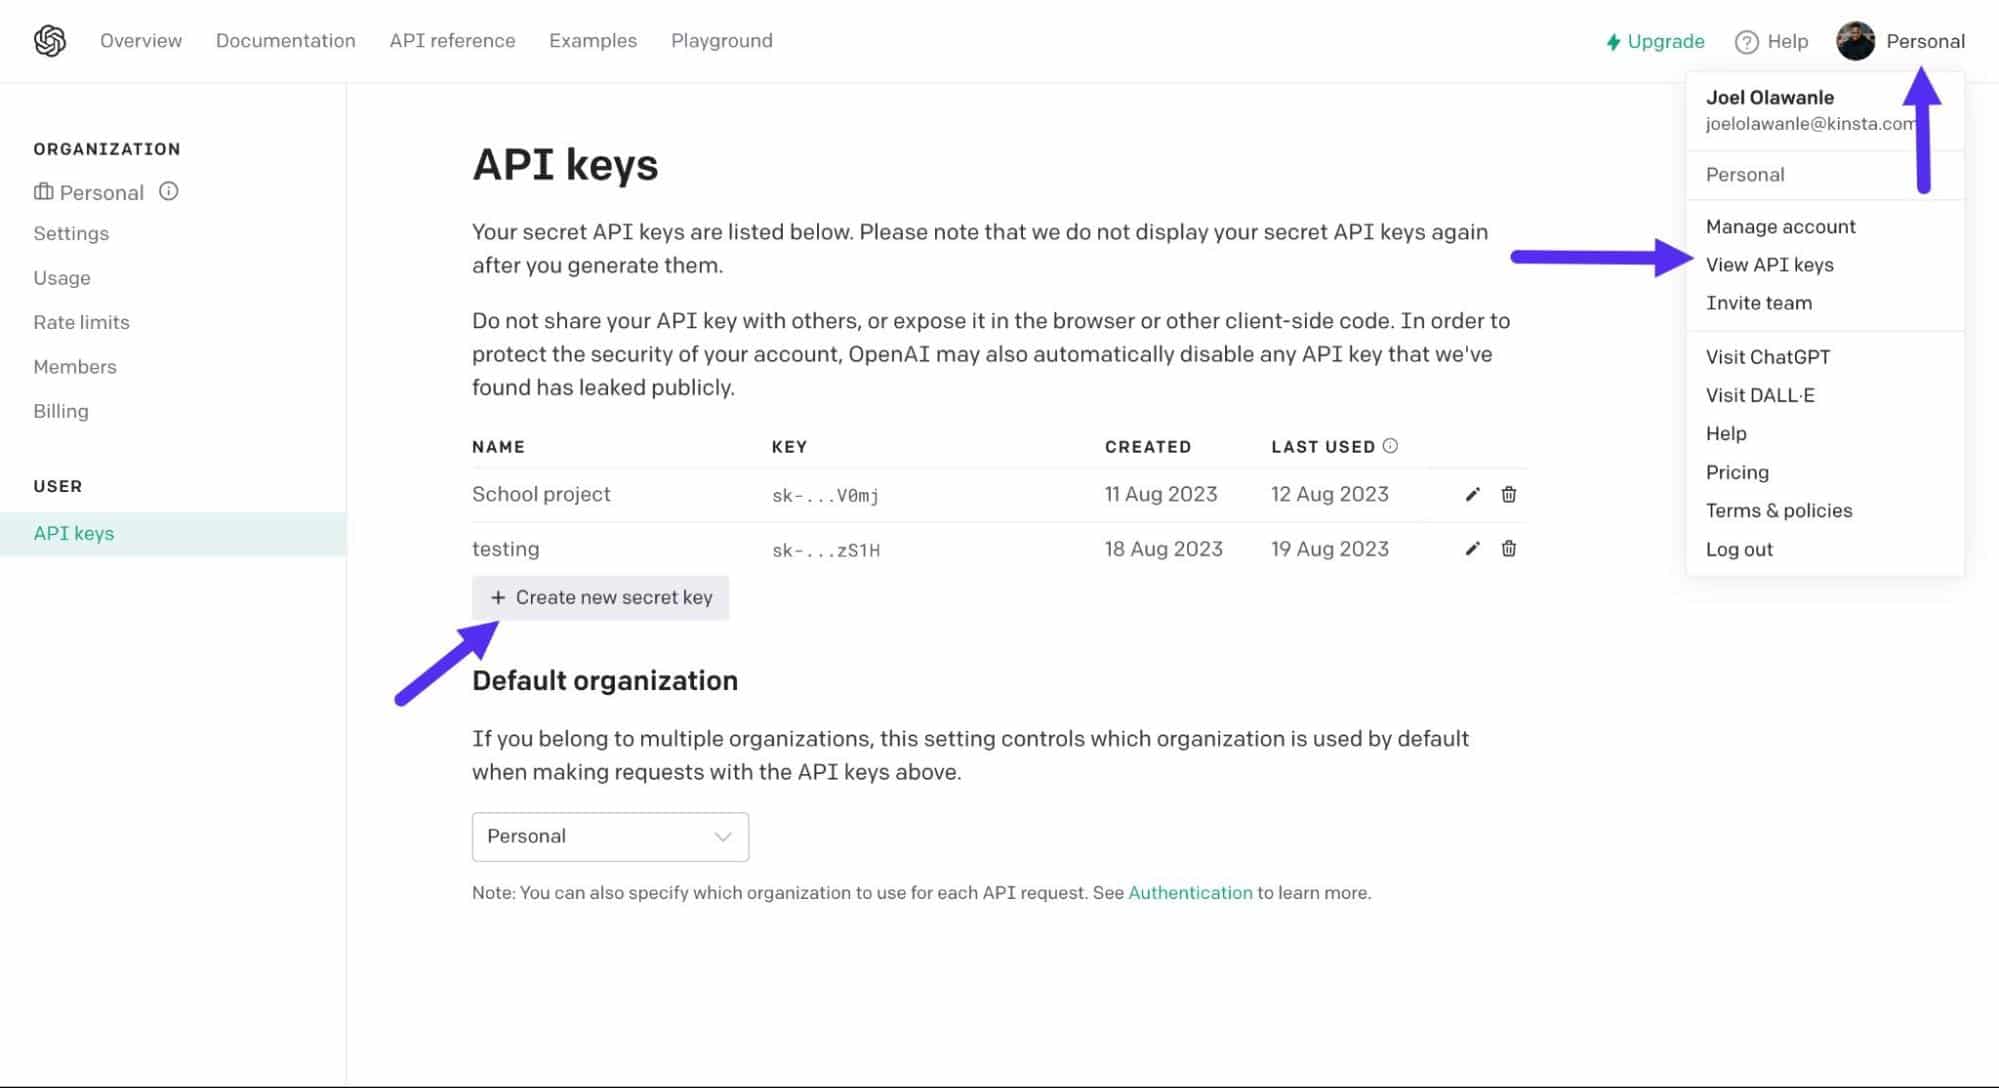
Task: Click the edit pencil icon for School project key
Action: [1471, 494]
